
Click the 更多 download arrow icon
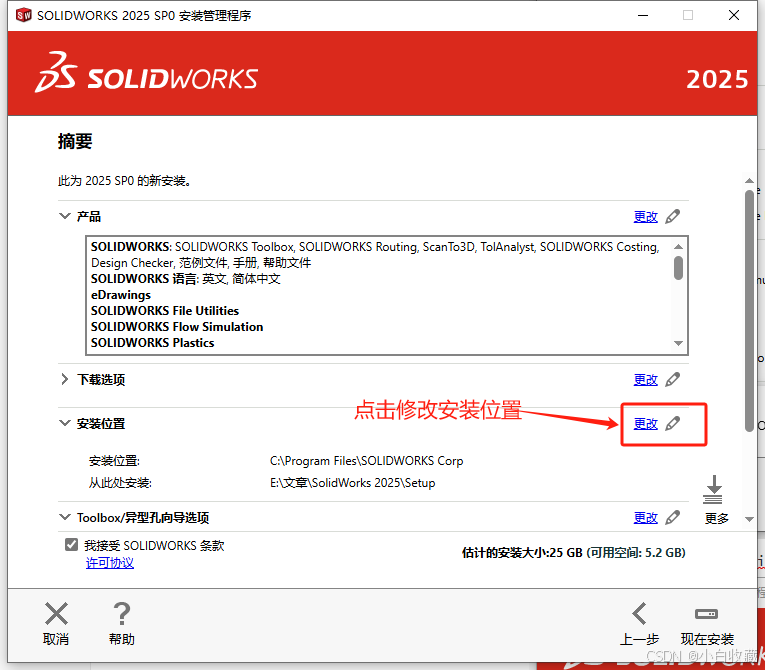[x=713, y=489]
